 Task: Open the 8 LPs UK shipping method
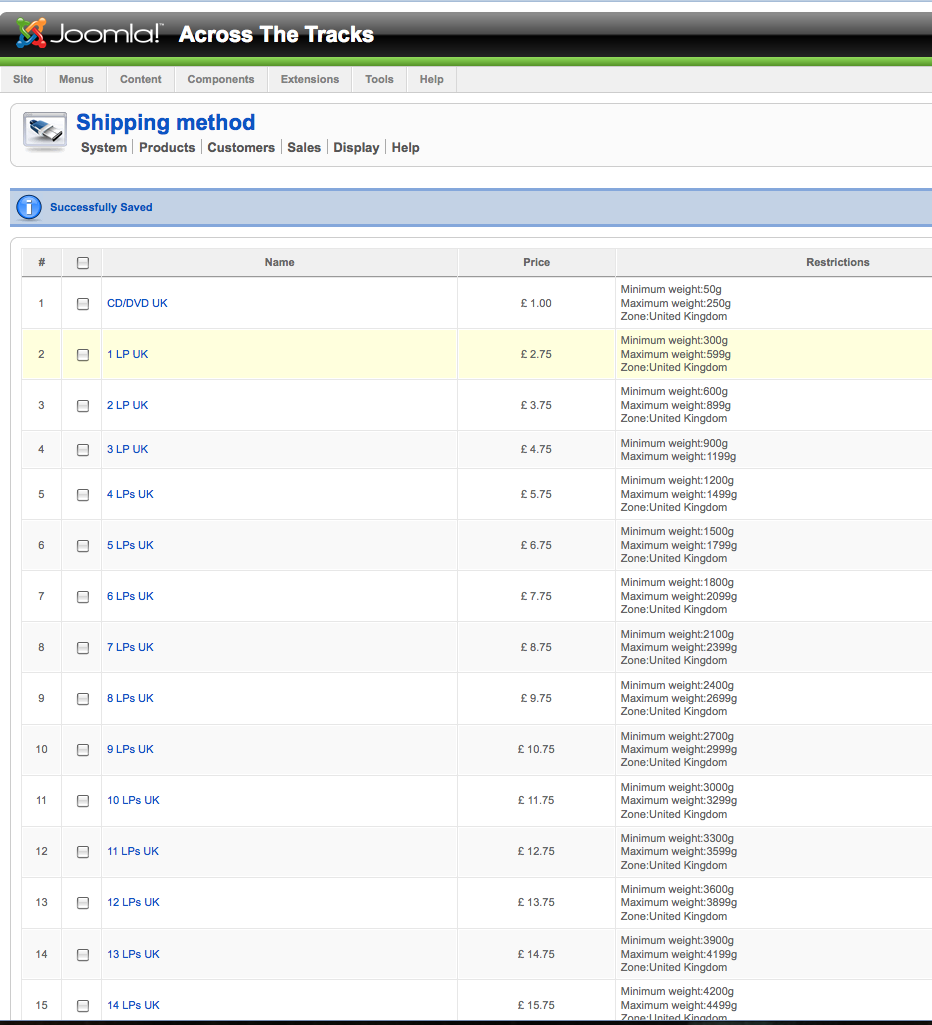(x=130, y=698)
